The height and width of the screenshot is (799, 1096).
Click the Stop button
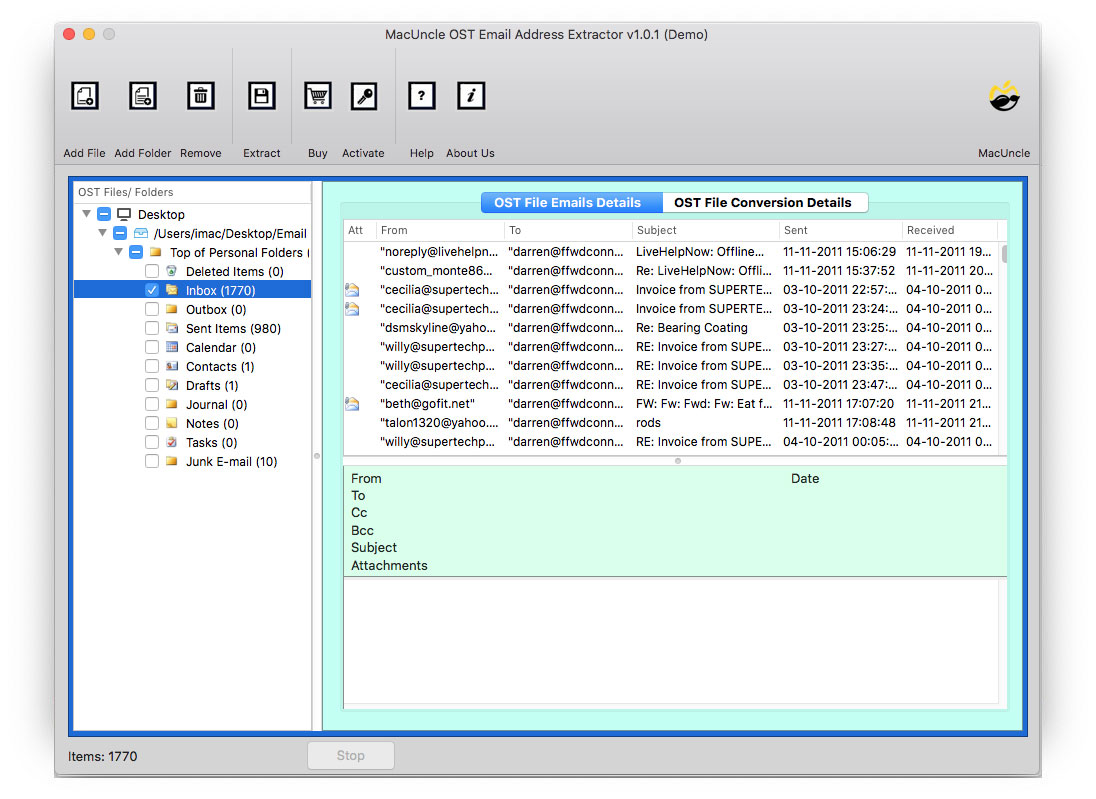351,755
